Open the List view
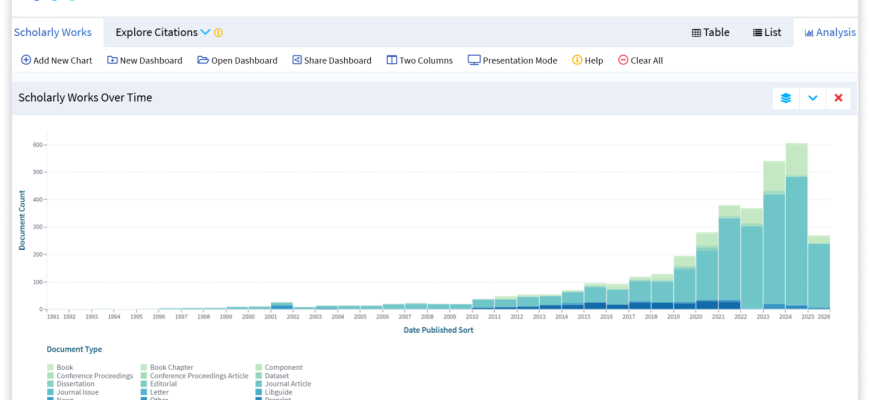The width and height of the screenshot is (870, 400). coord(767,32)
